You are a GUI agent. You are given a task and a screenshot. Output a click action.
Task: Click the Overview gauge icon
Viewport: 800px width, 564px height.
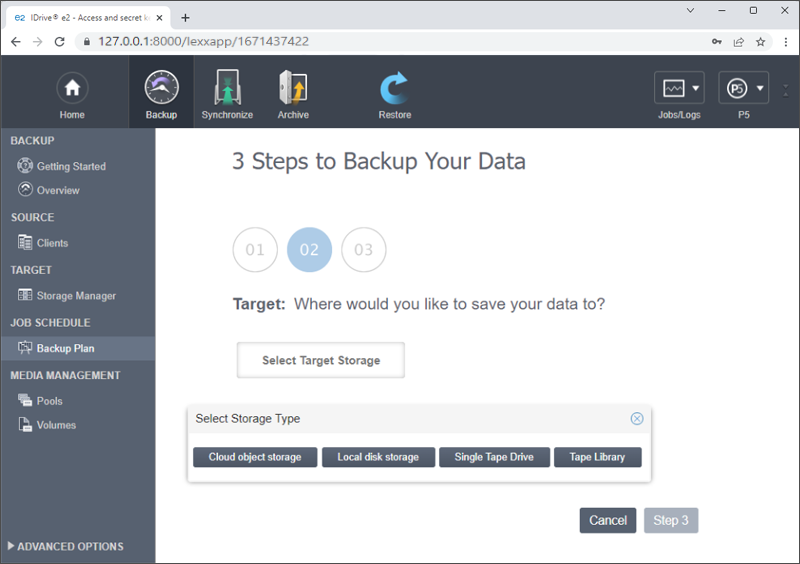(x=25, y=189)
